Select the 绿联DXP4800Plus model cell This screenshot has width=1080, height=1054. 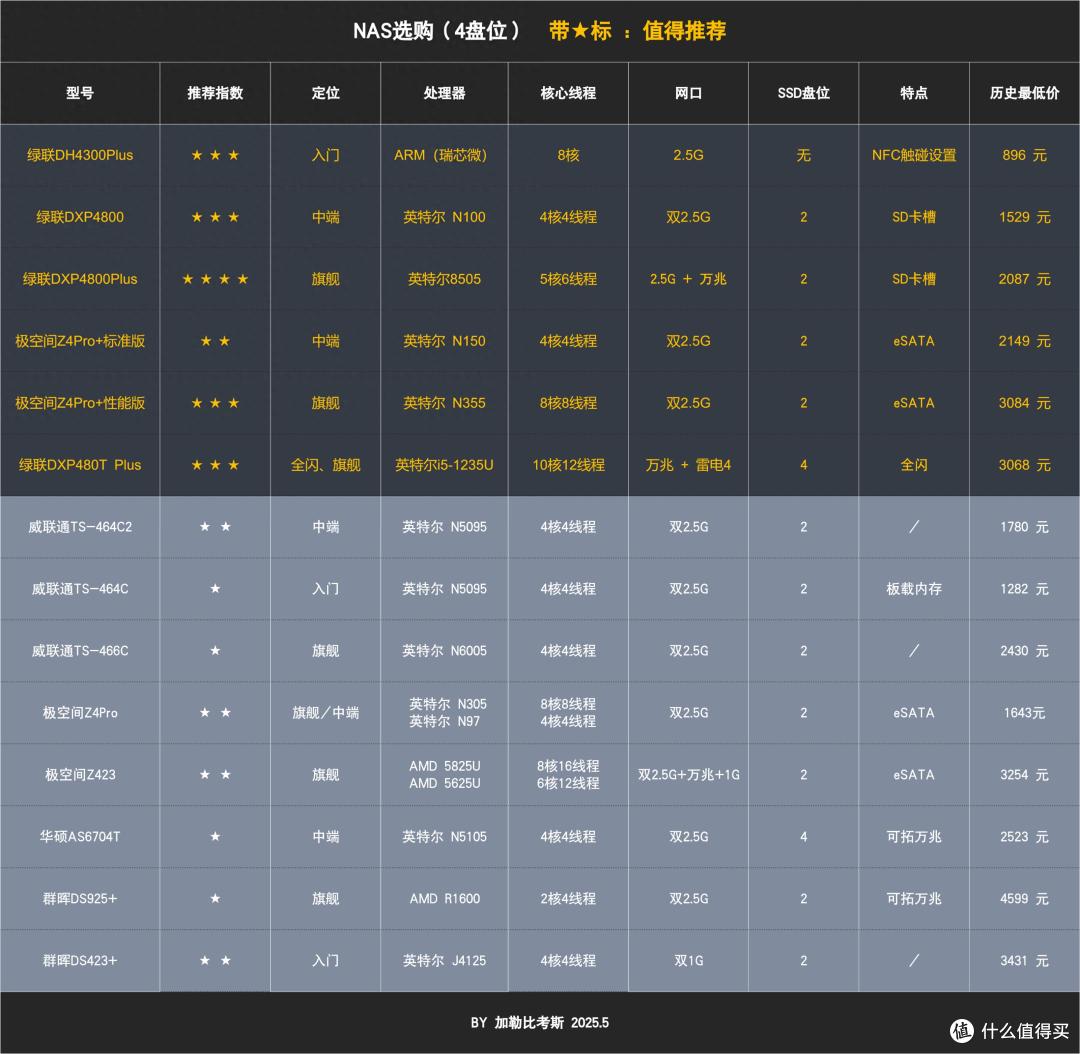pyautogui.click(x=80, y=279)
